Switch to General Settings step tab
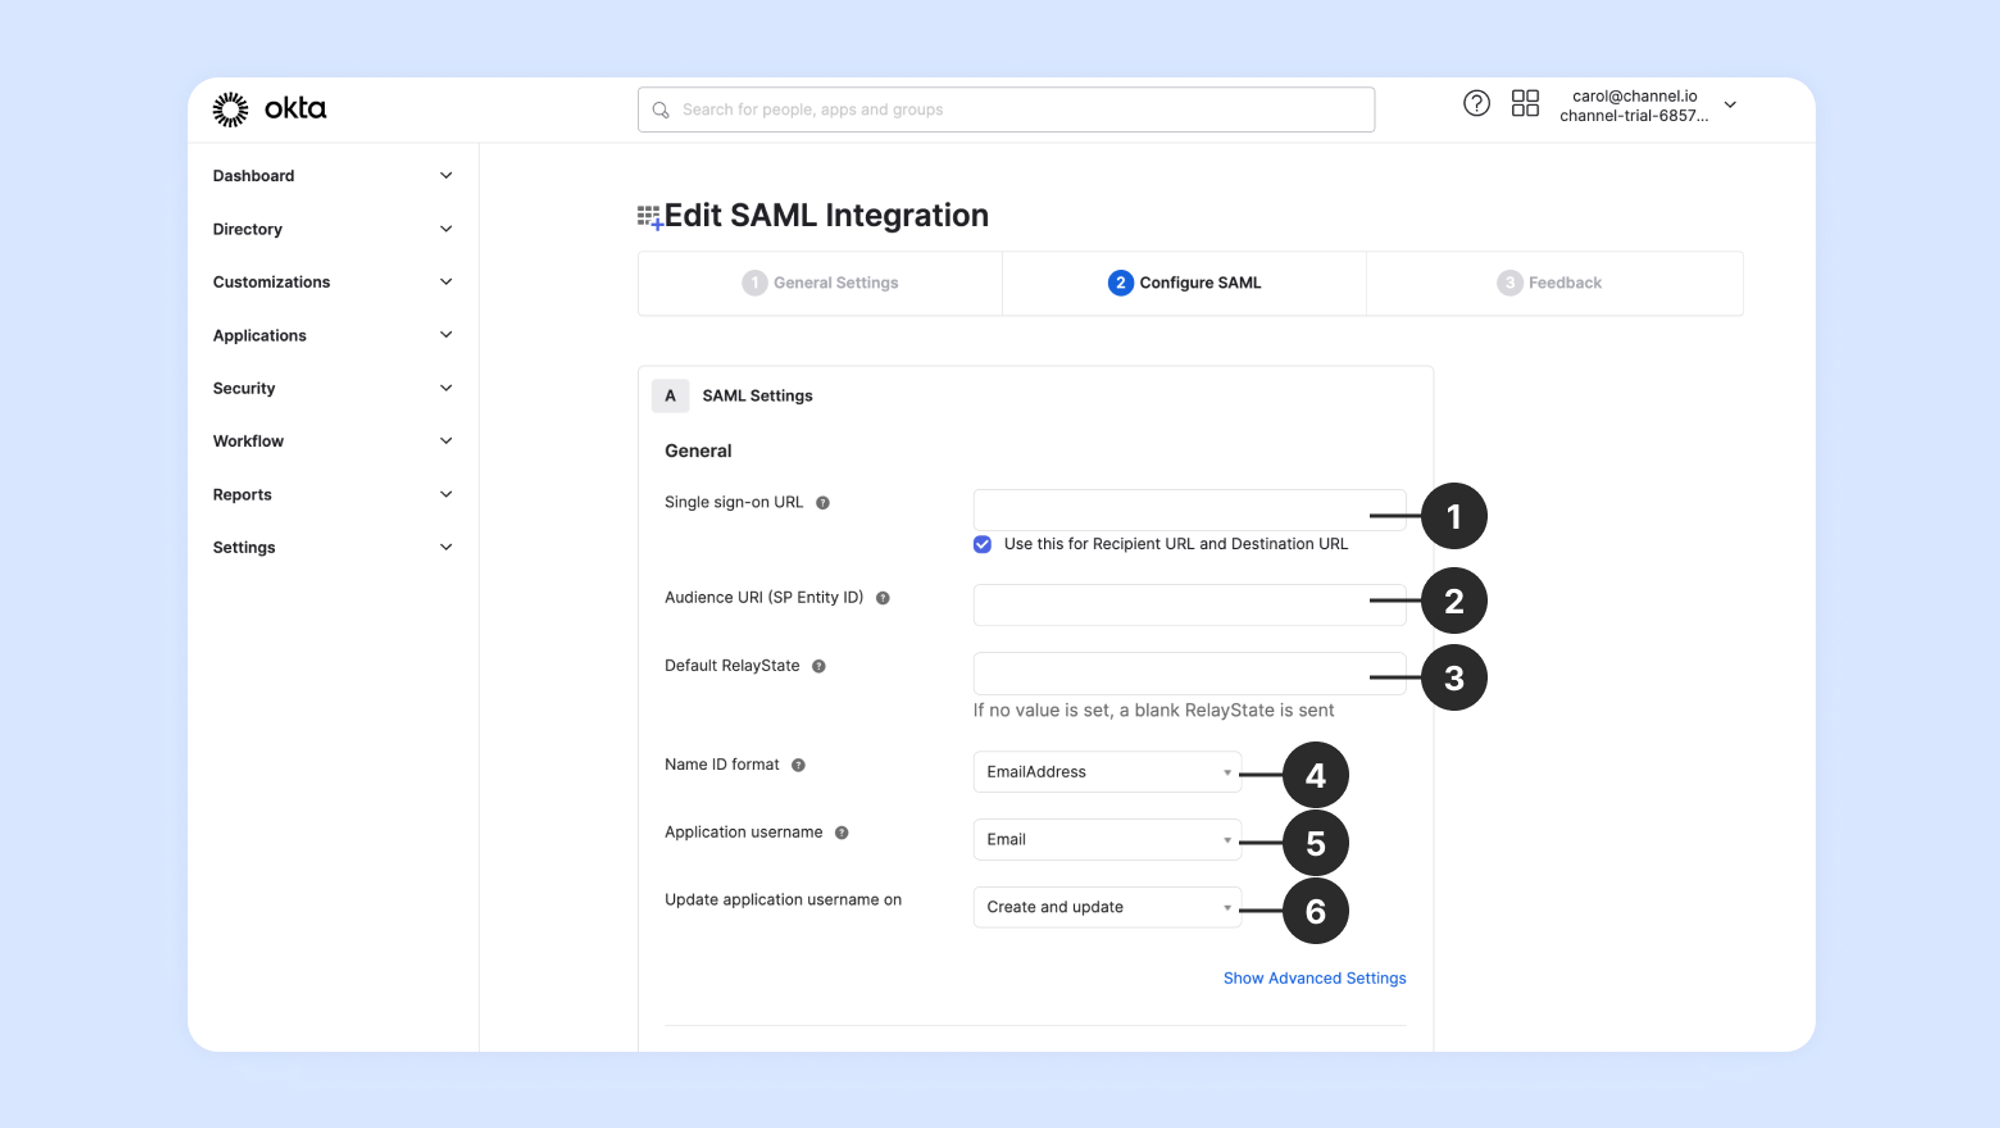The height and width of the screenshot is (1128, 2000). click(821, 283)
